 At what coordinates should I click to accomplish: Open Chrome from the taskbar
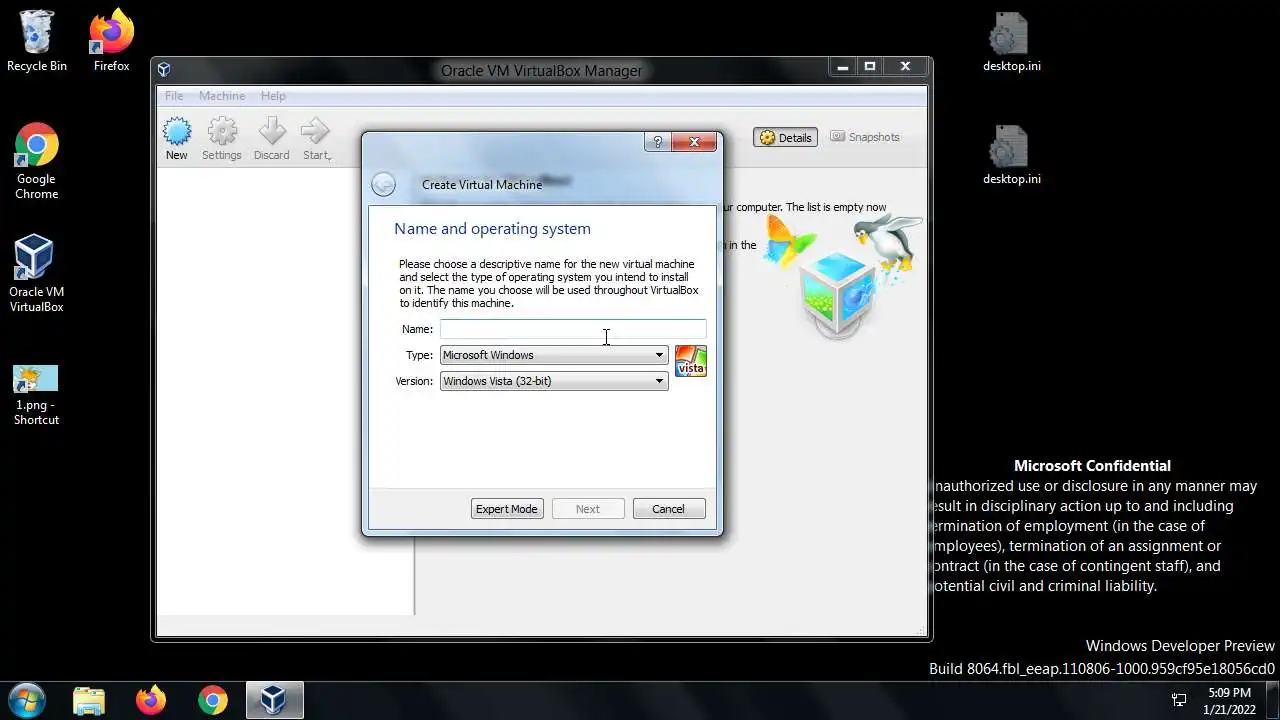pos(212,700)
